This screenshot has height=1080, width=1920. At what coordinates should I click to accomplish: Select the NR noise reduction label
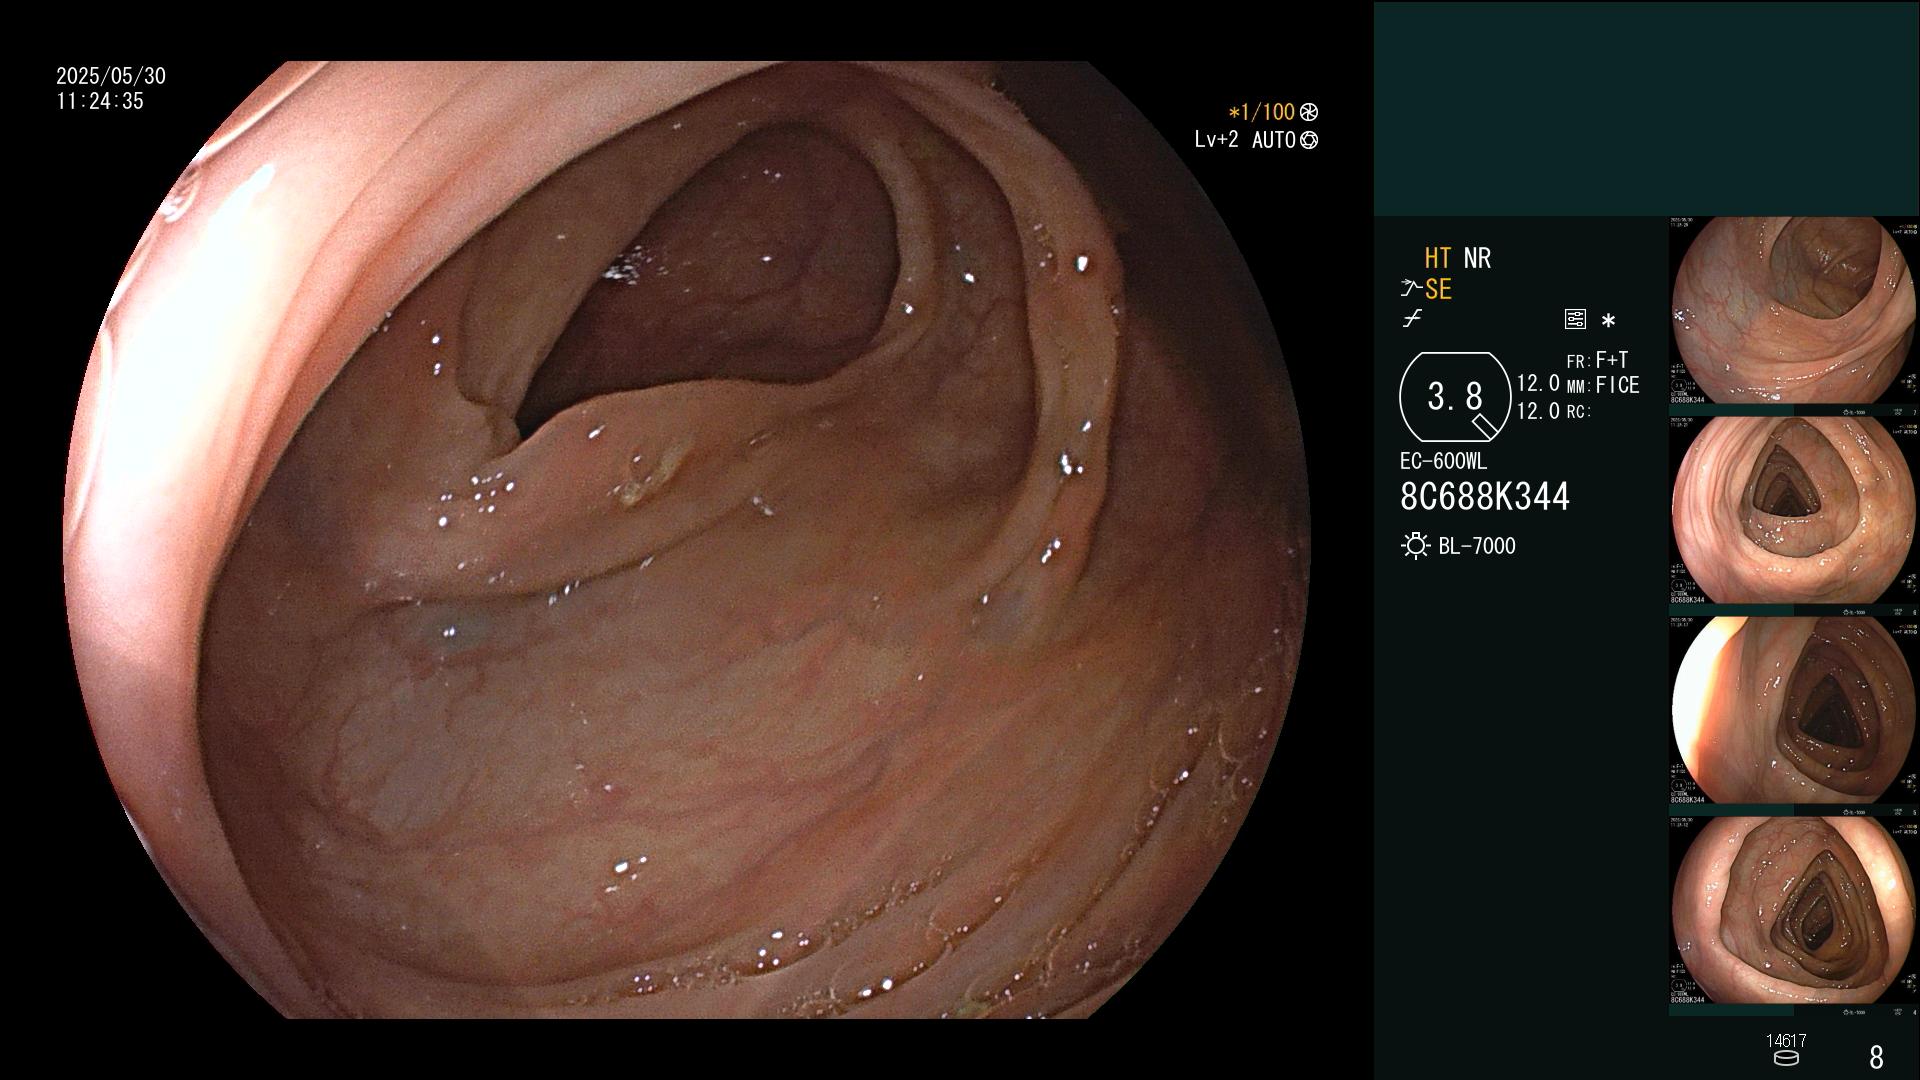coord(1477,258)
